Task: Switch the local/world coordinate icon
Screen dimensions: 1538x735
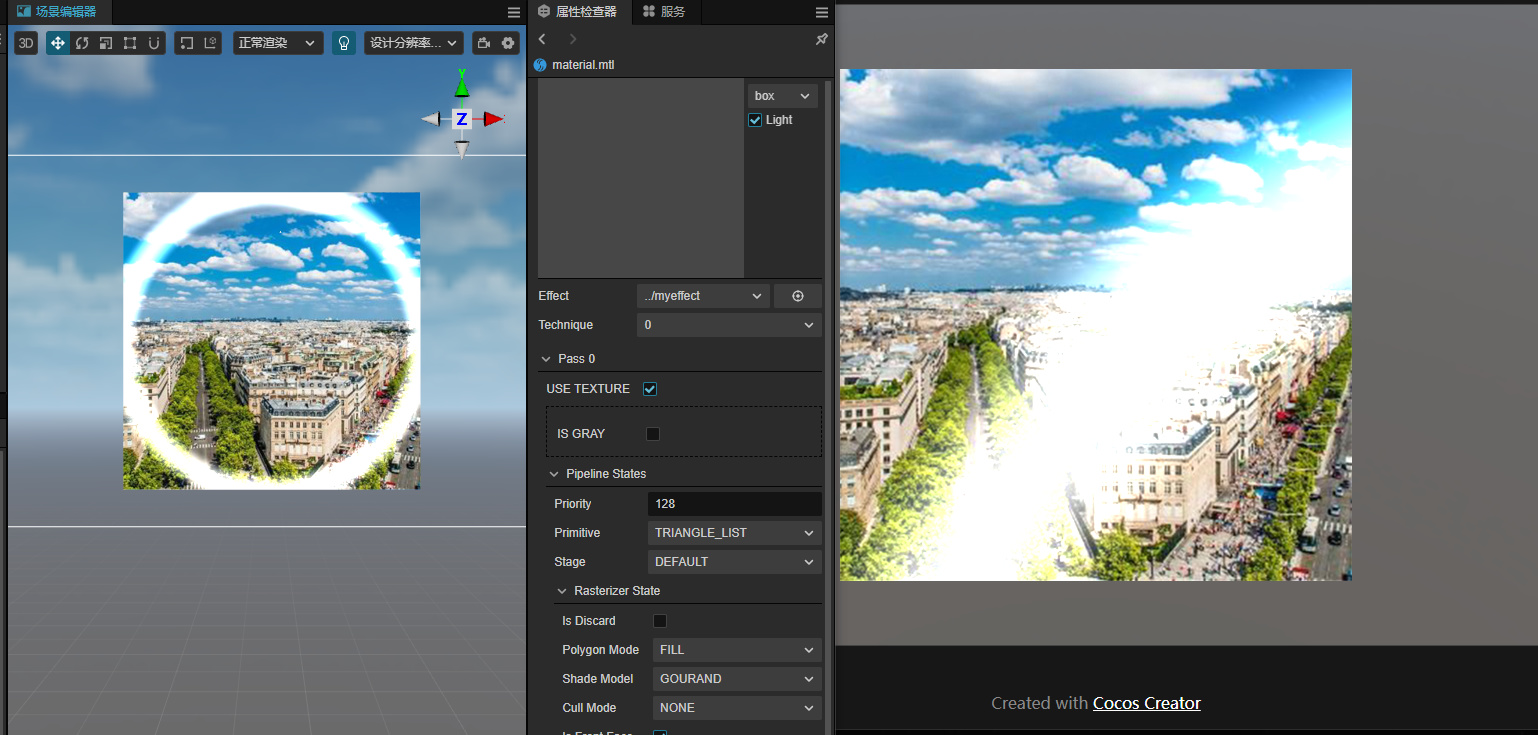Action: click(x=210, y=43)
